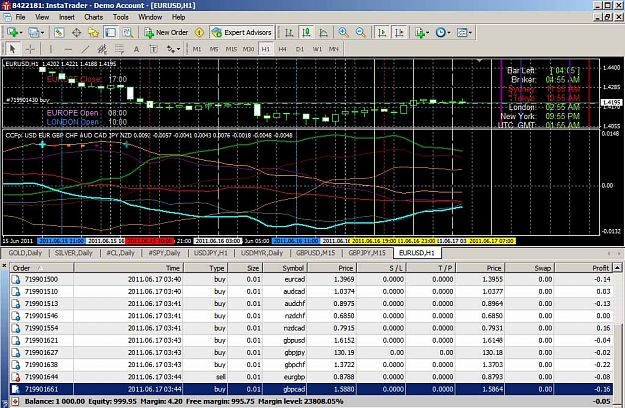Toggle Expert Advisors on or off
Screen dimensions: 625x408
(242, 33)
